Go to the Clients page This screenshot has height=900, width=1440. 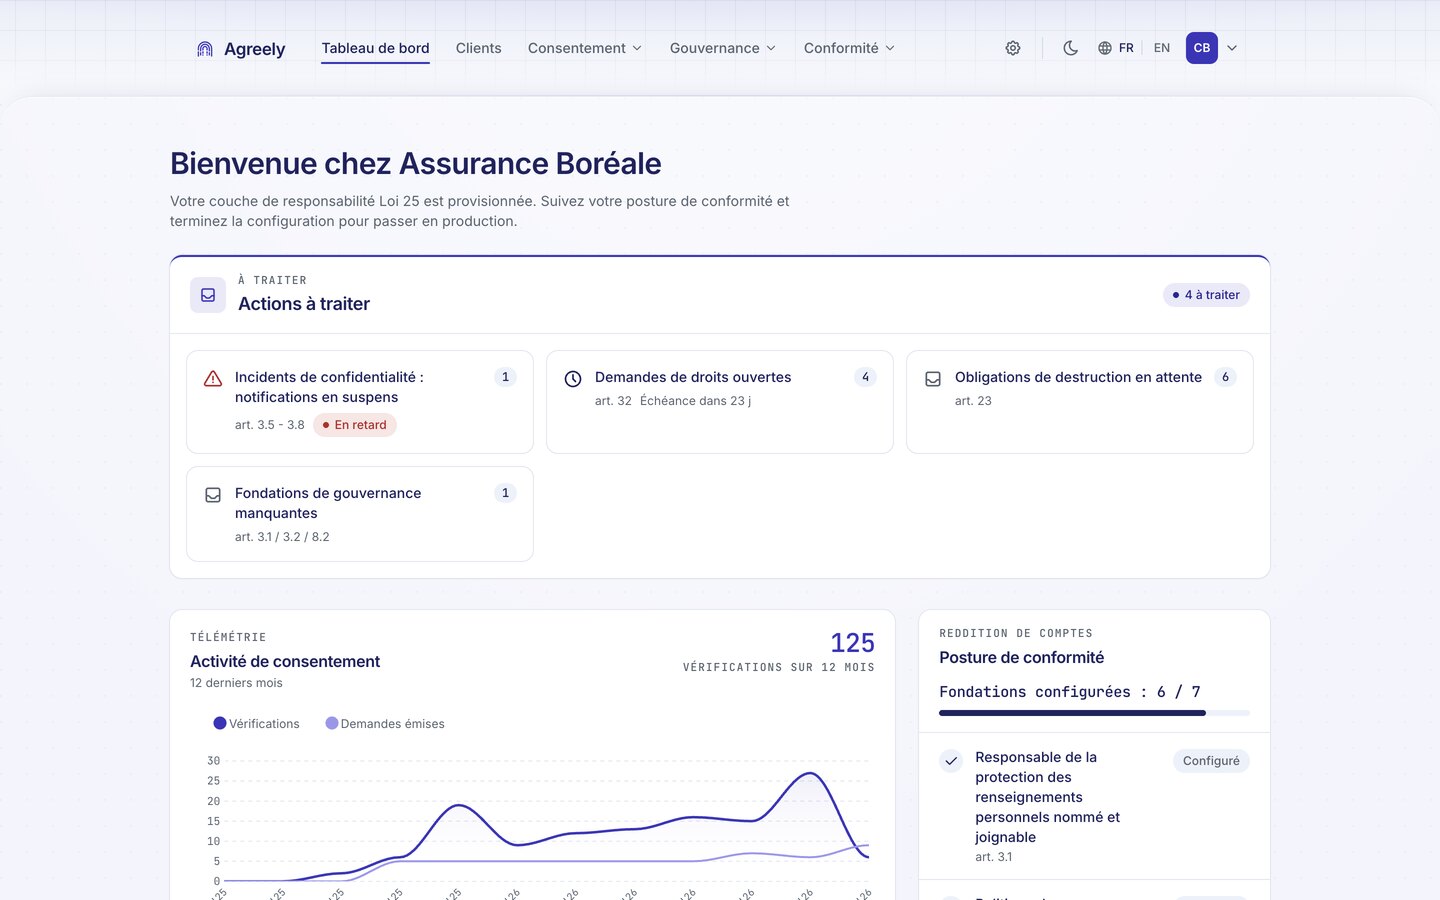(x=478, y=48)
